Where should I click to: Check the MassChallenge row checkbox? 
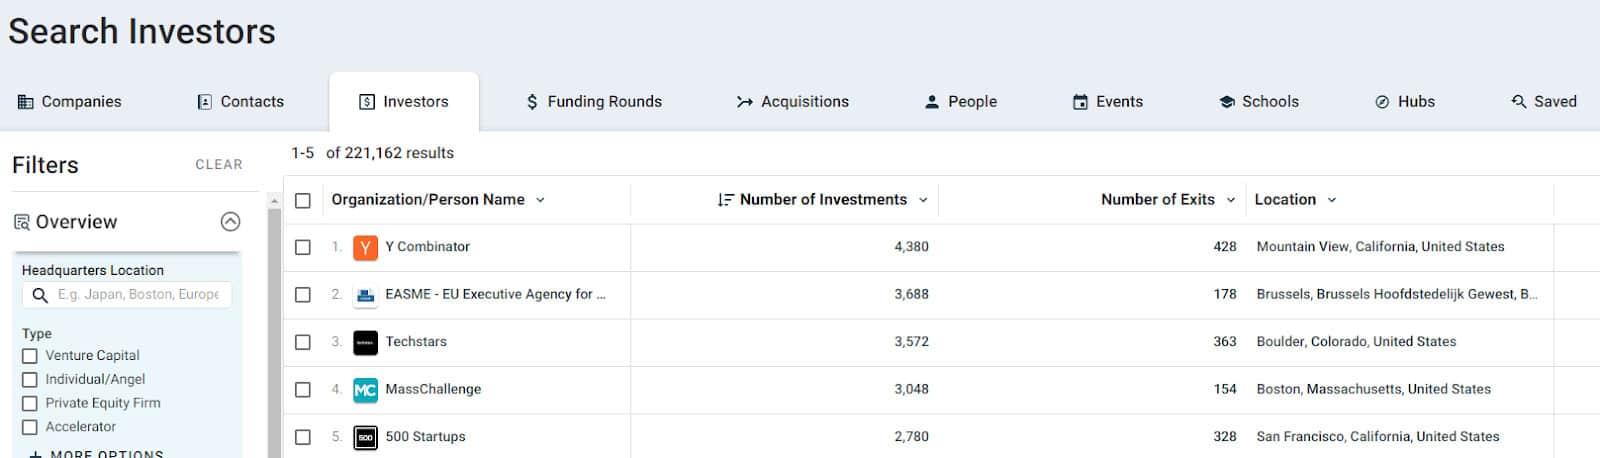coord(303,390)
